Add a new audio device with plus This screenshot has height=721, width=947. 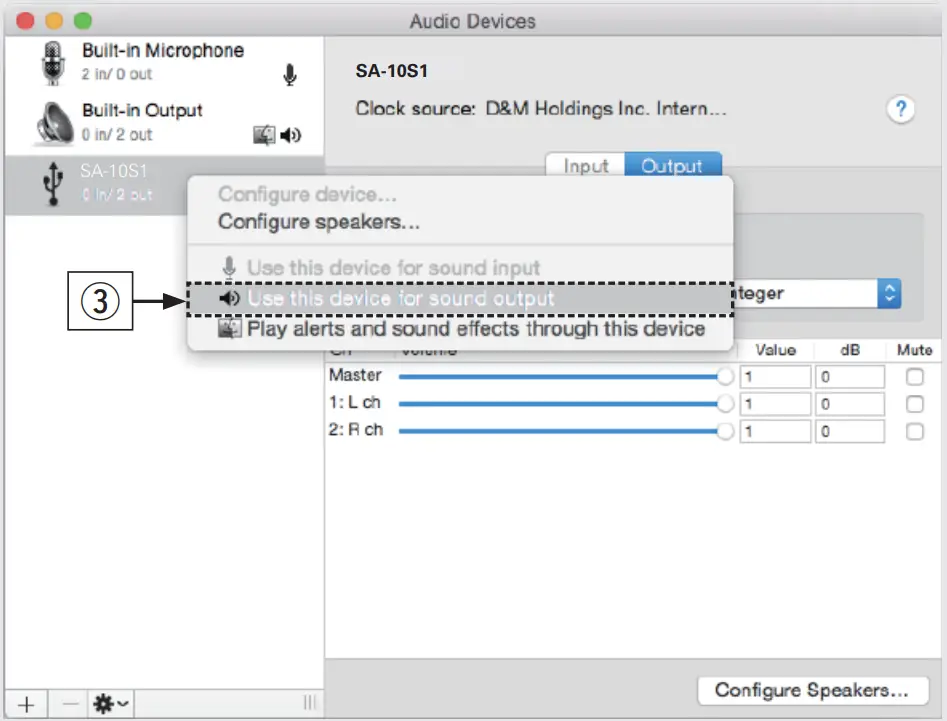[x=26, y=704]
